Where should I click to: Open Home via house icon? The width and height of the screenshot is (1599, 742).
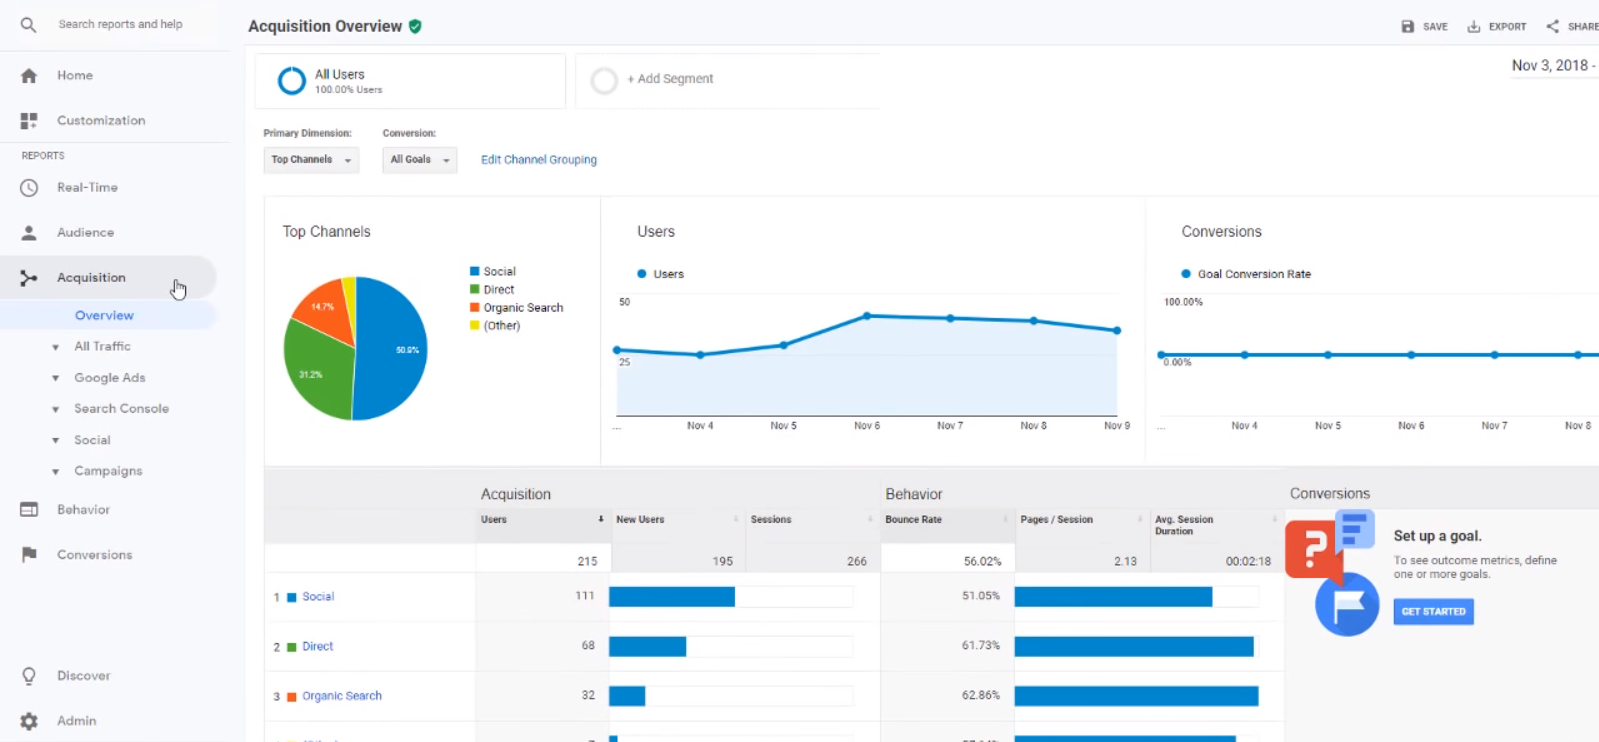click(29, 76)
